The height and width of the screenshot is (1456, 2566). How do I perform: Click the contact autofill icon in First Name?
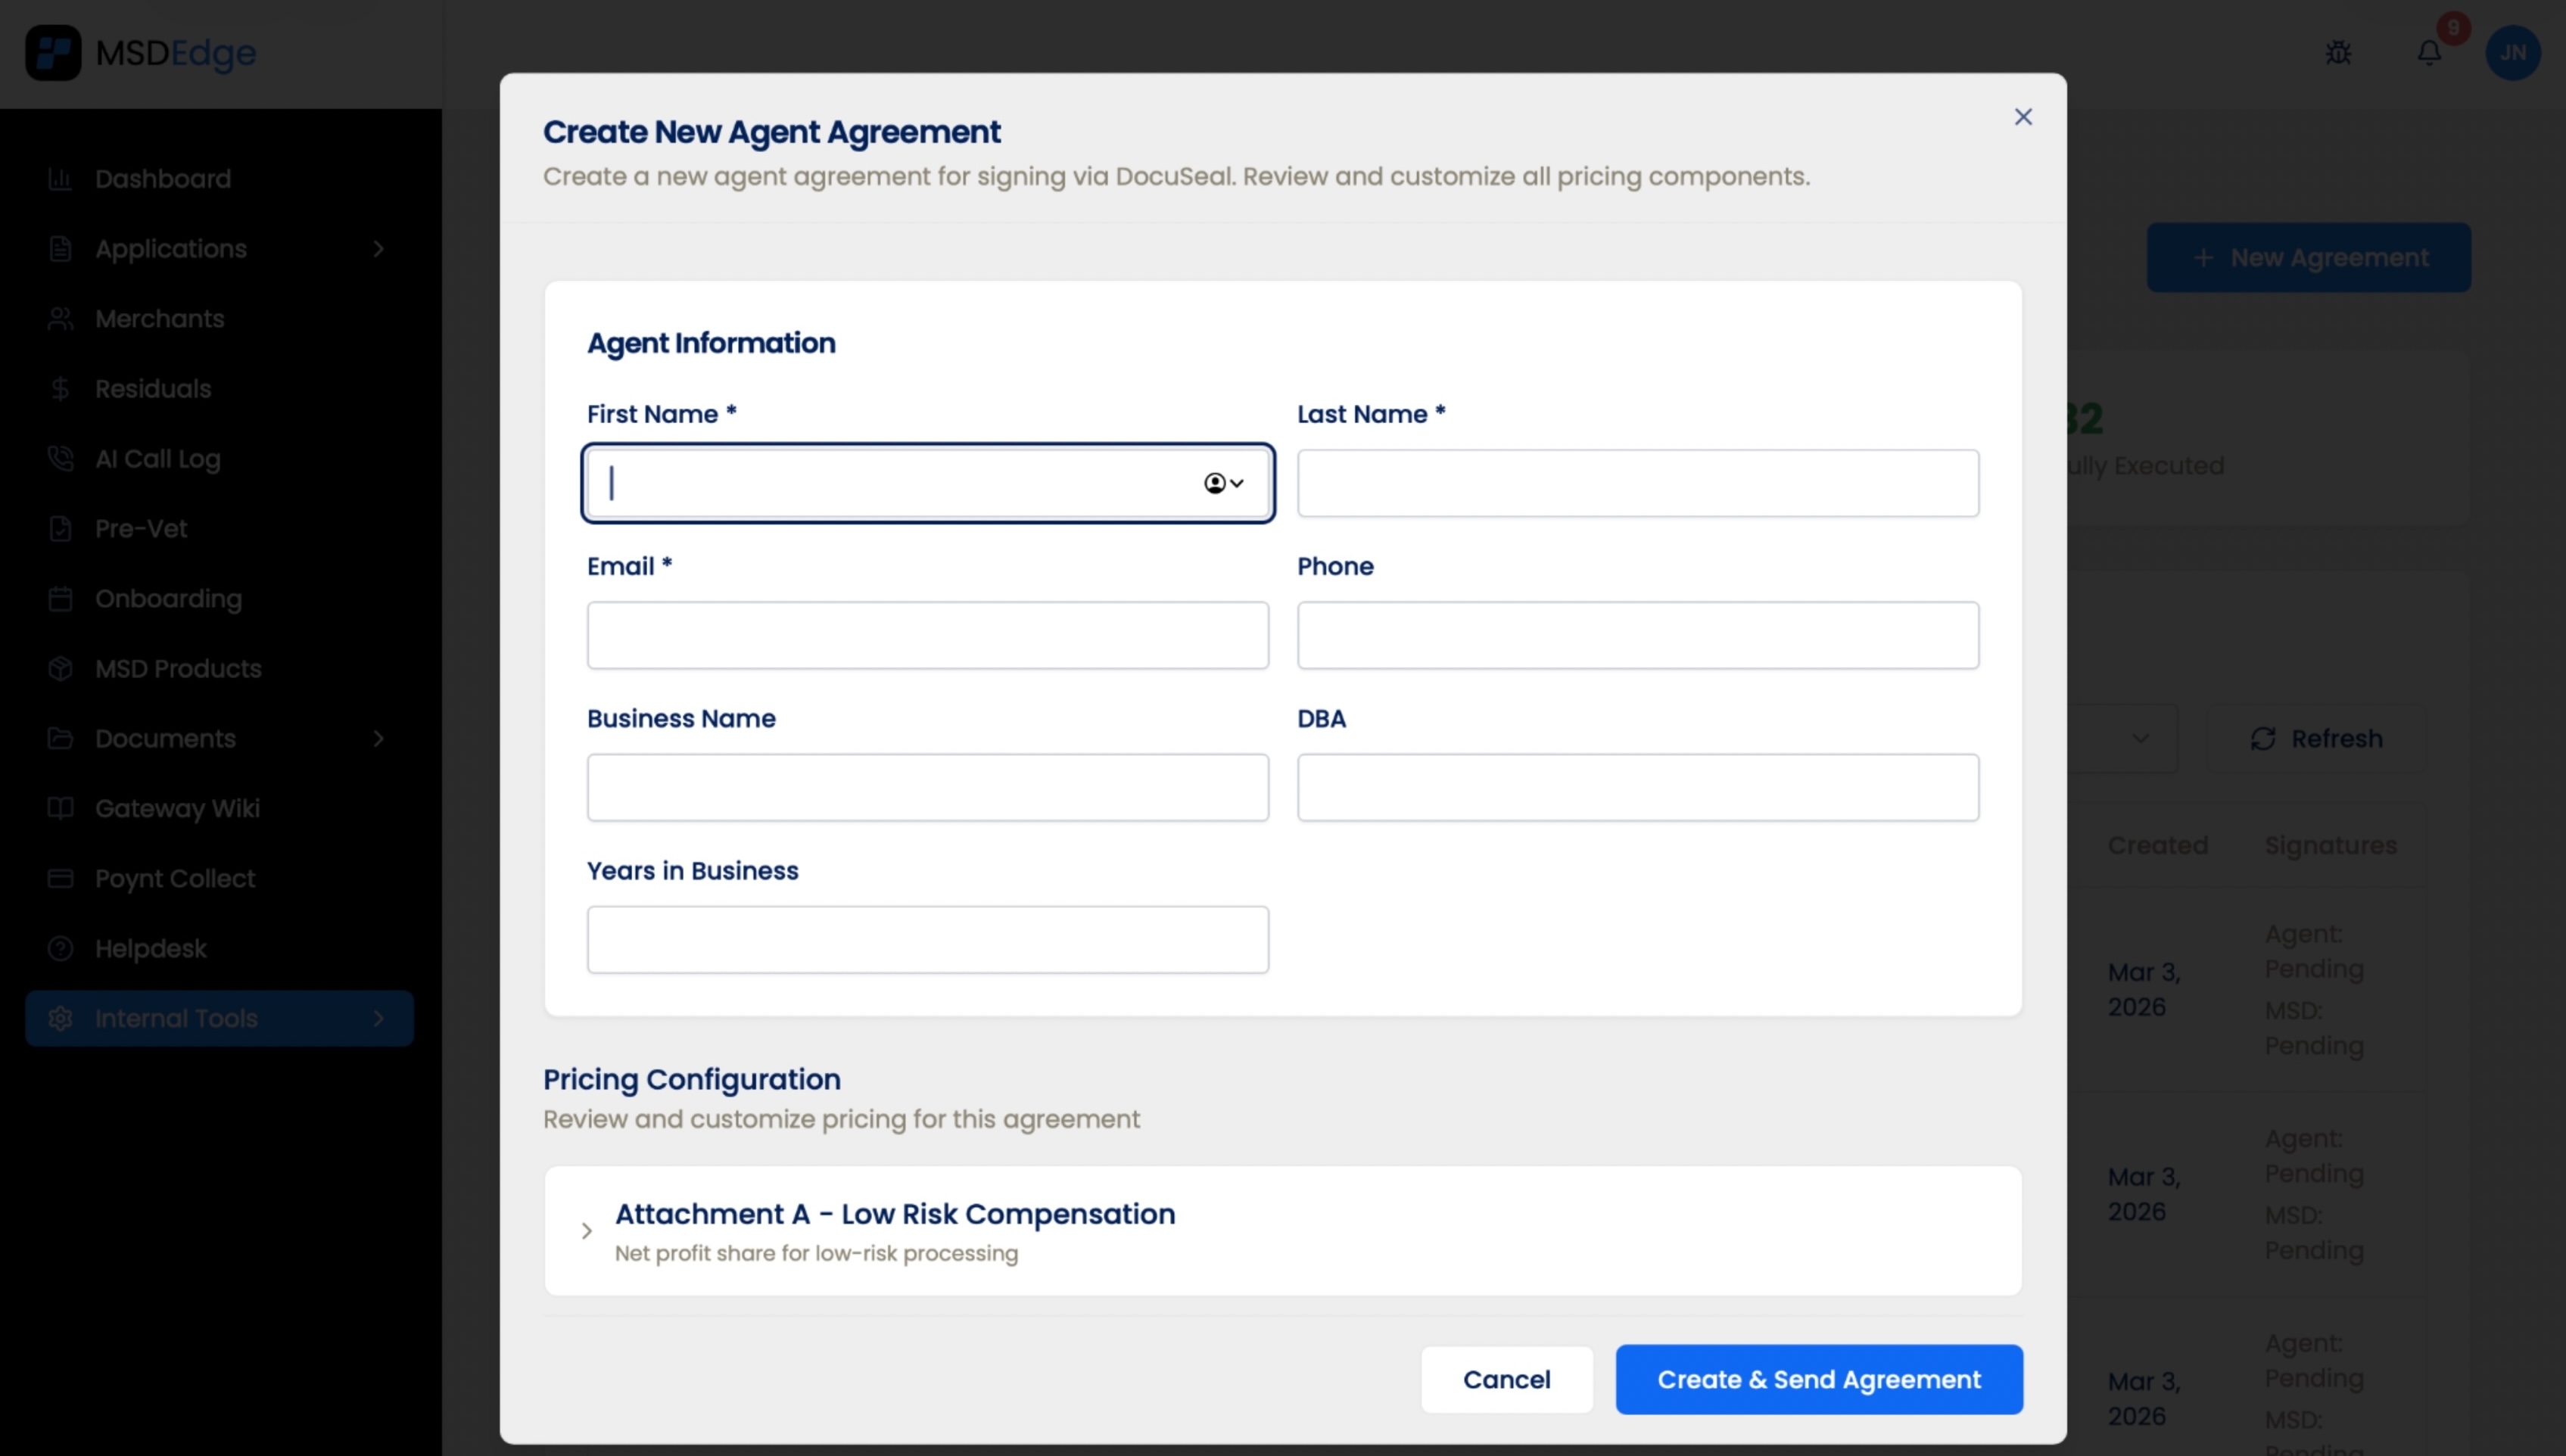pos(1223,484)
